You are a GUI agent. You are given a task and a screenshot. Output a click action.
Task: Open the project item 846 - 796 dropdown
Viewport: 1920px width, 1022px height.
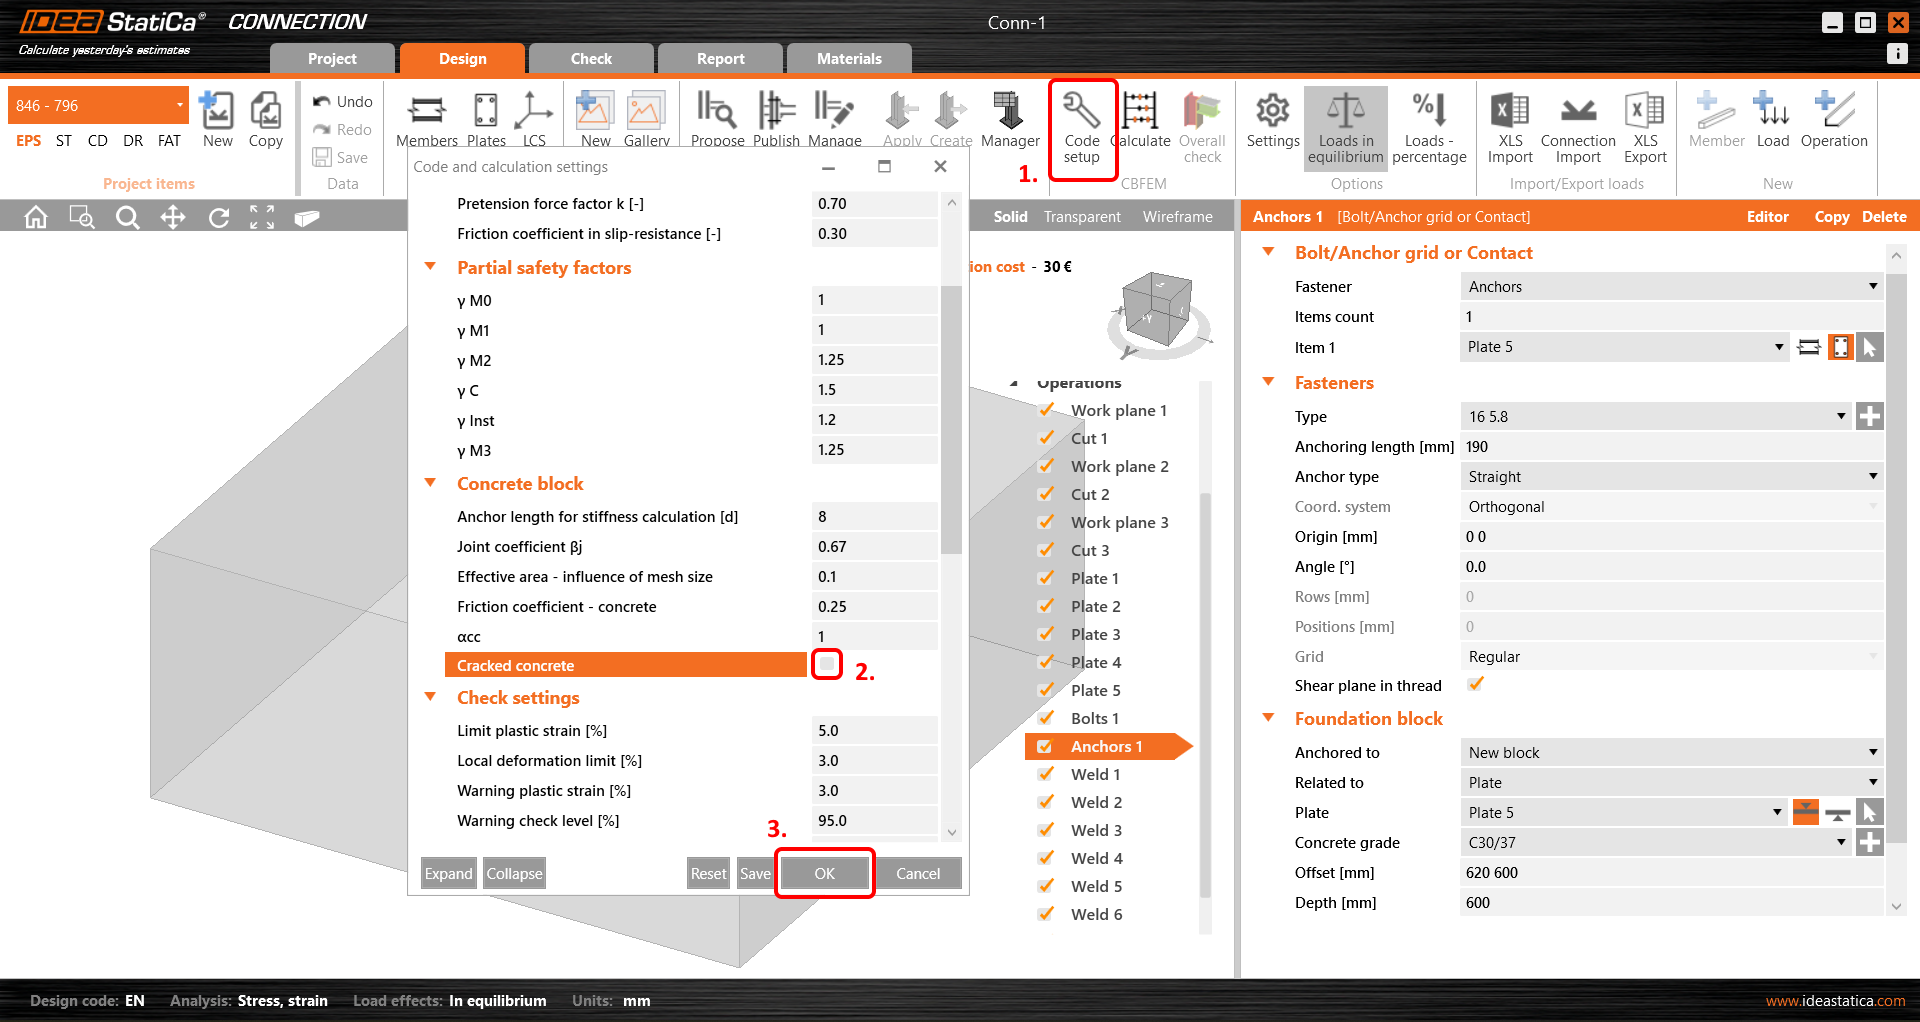[x=98, y=105]
